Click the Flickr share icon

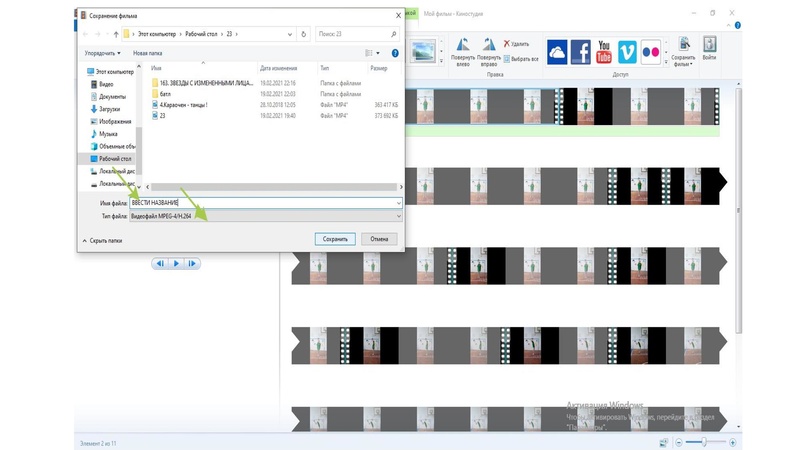tap(651, 51)
